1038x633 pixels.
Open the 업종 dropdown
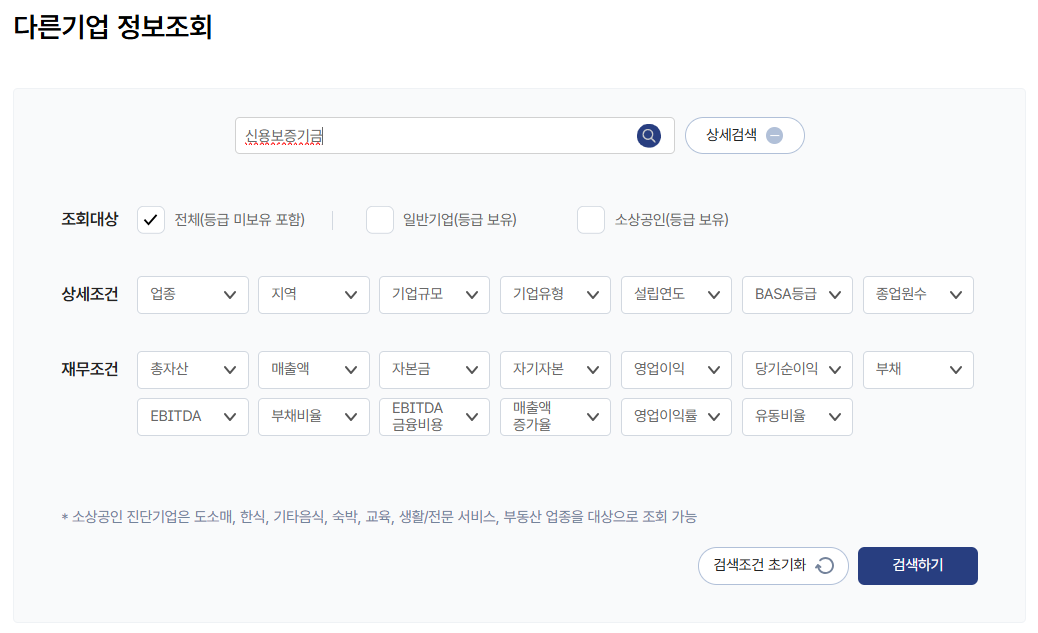(193, 294)
